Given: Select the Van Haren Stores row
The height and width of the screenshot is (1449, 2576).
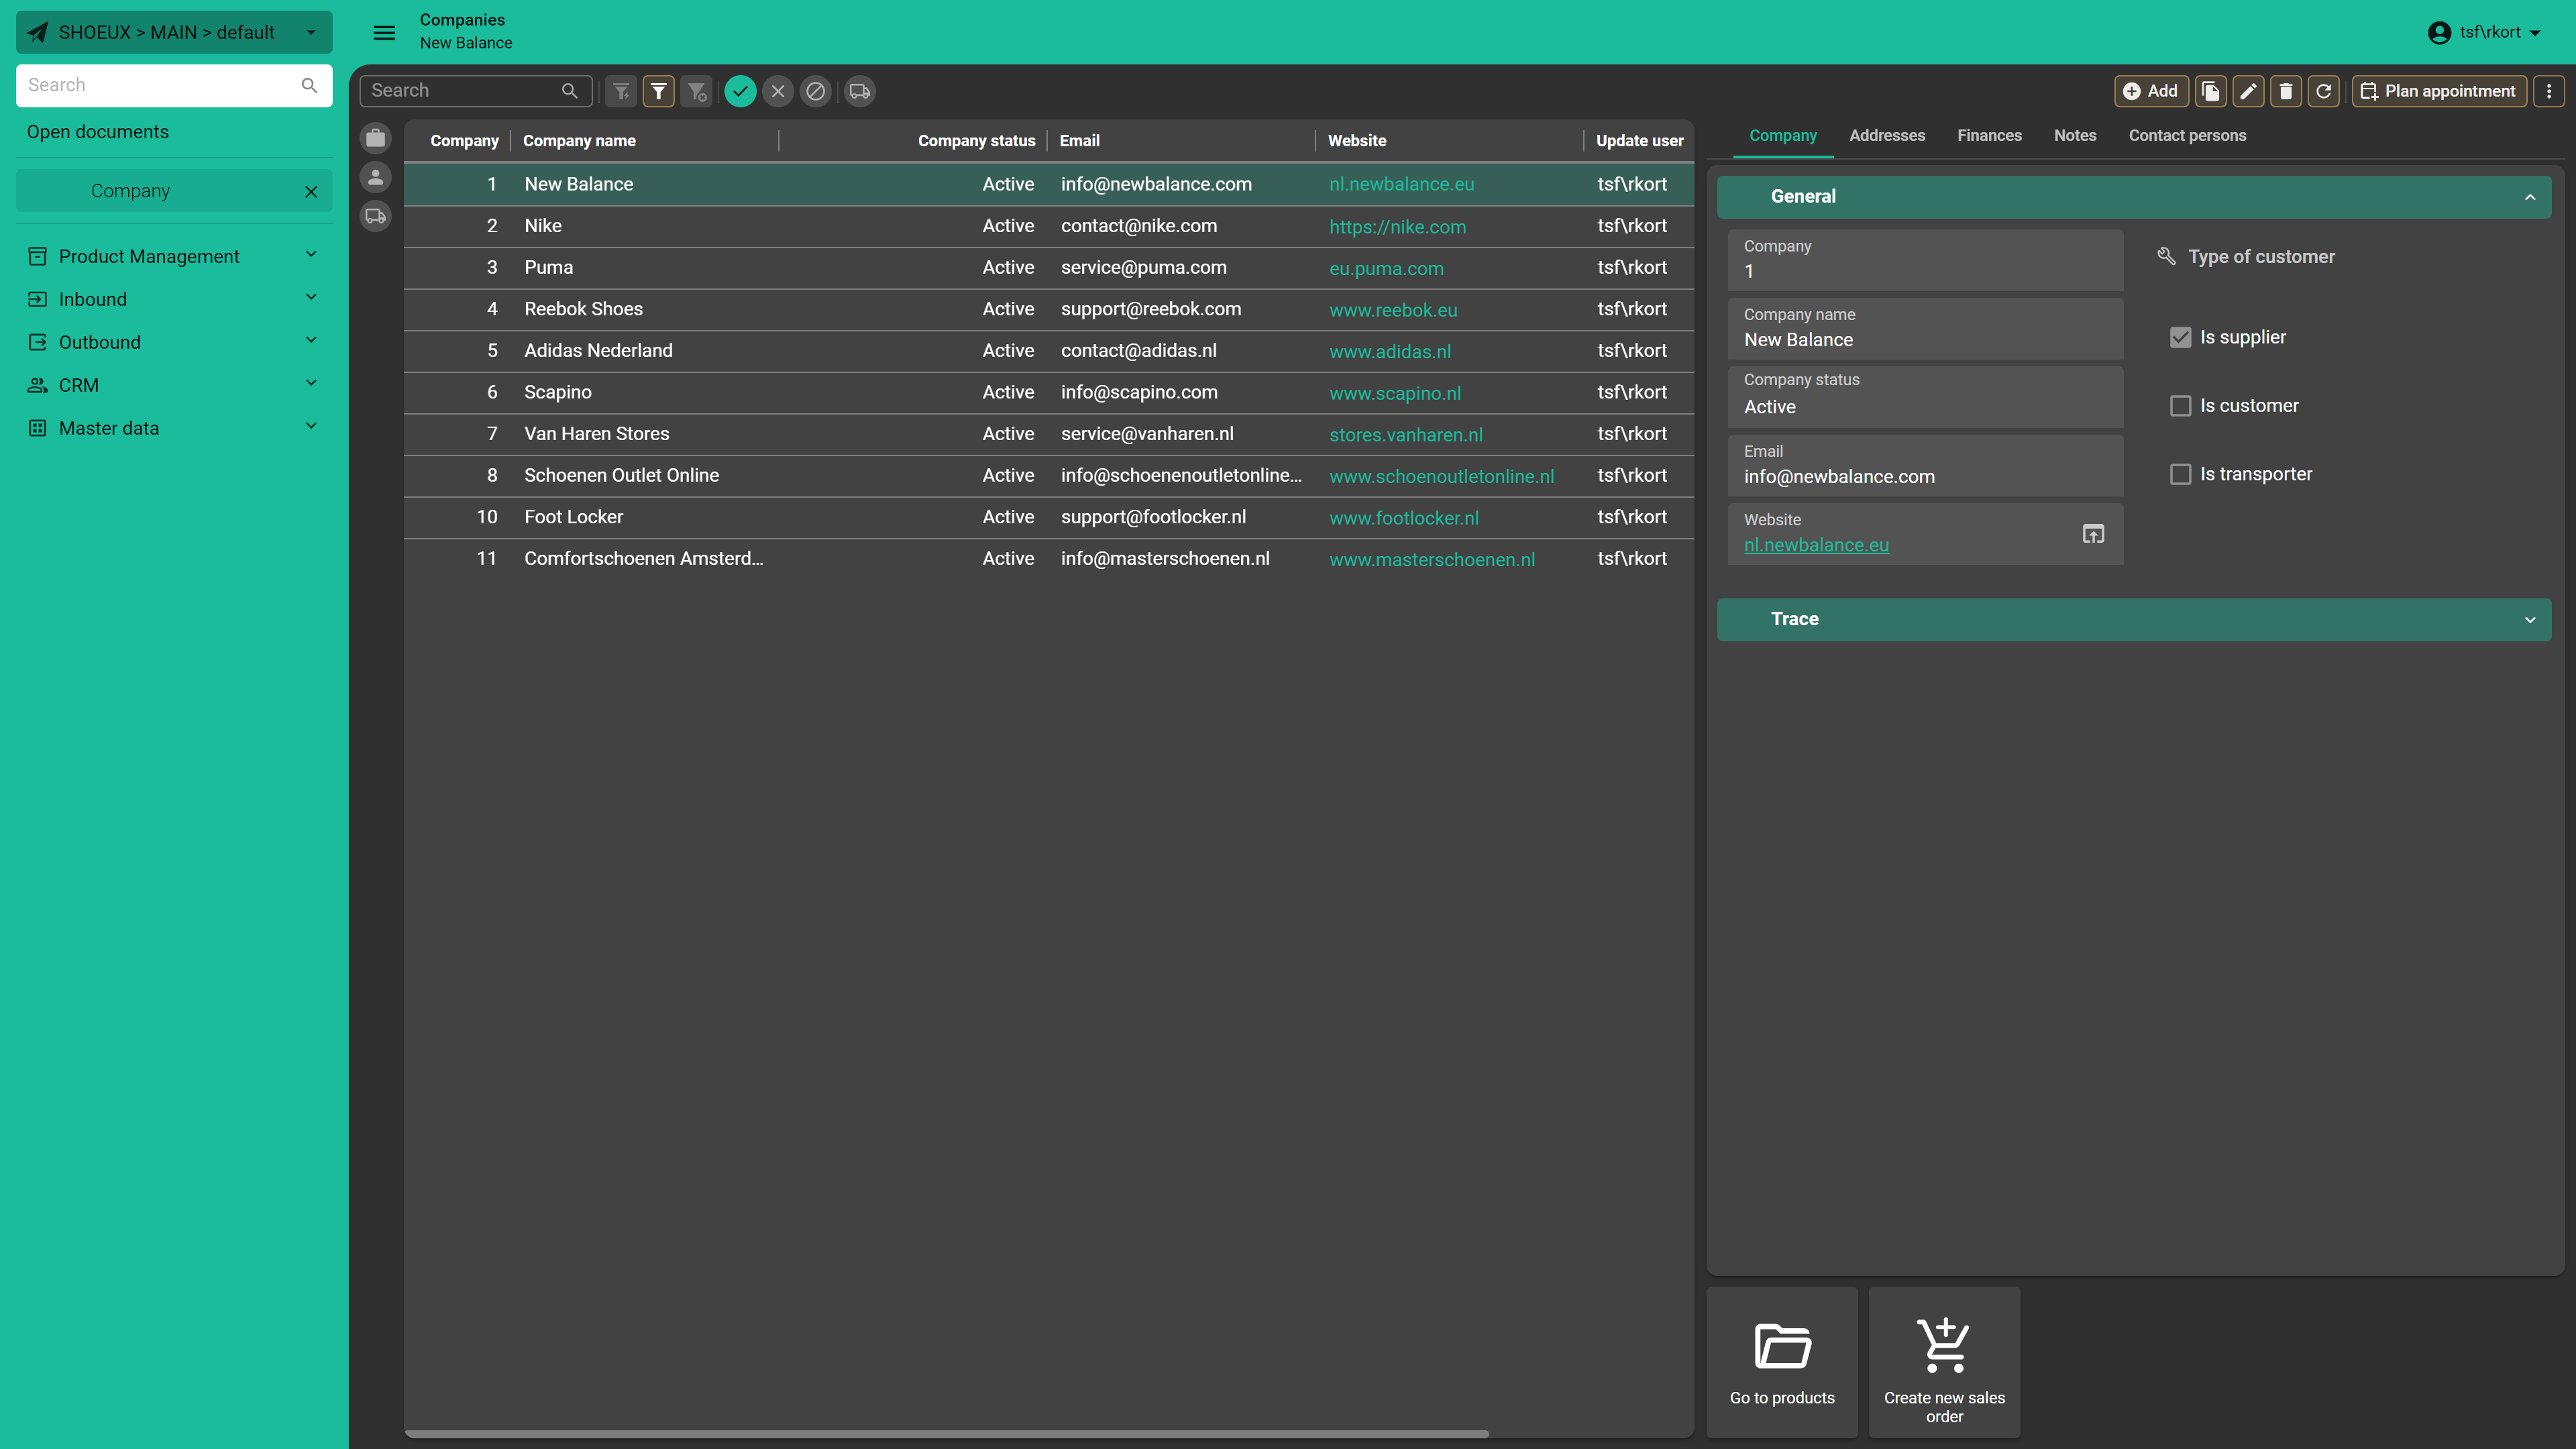Looking at the screenshot, I should (1048, 434).
